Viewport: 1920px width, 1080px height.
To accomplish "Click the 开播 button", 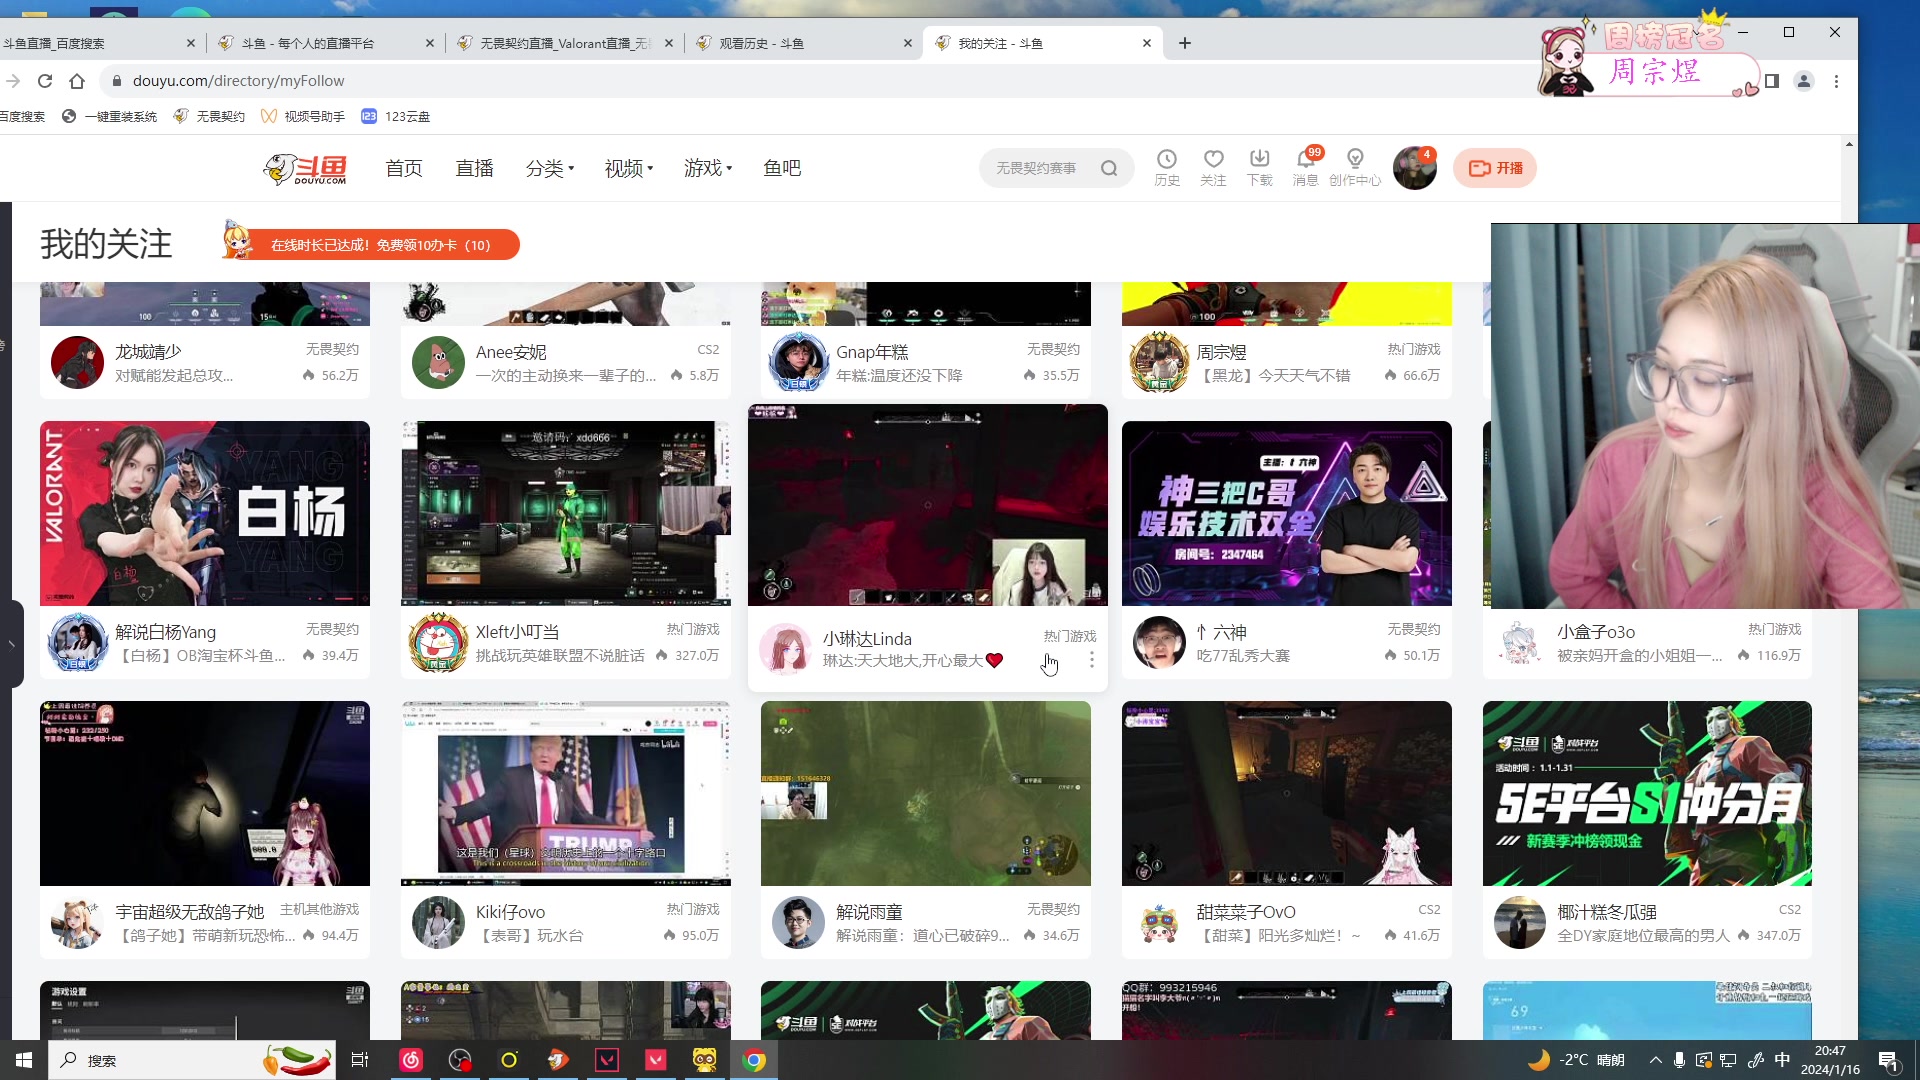I will point(1495,168).
